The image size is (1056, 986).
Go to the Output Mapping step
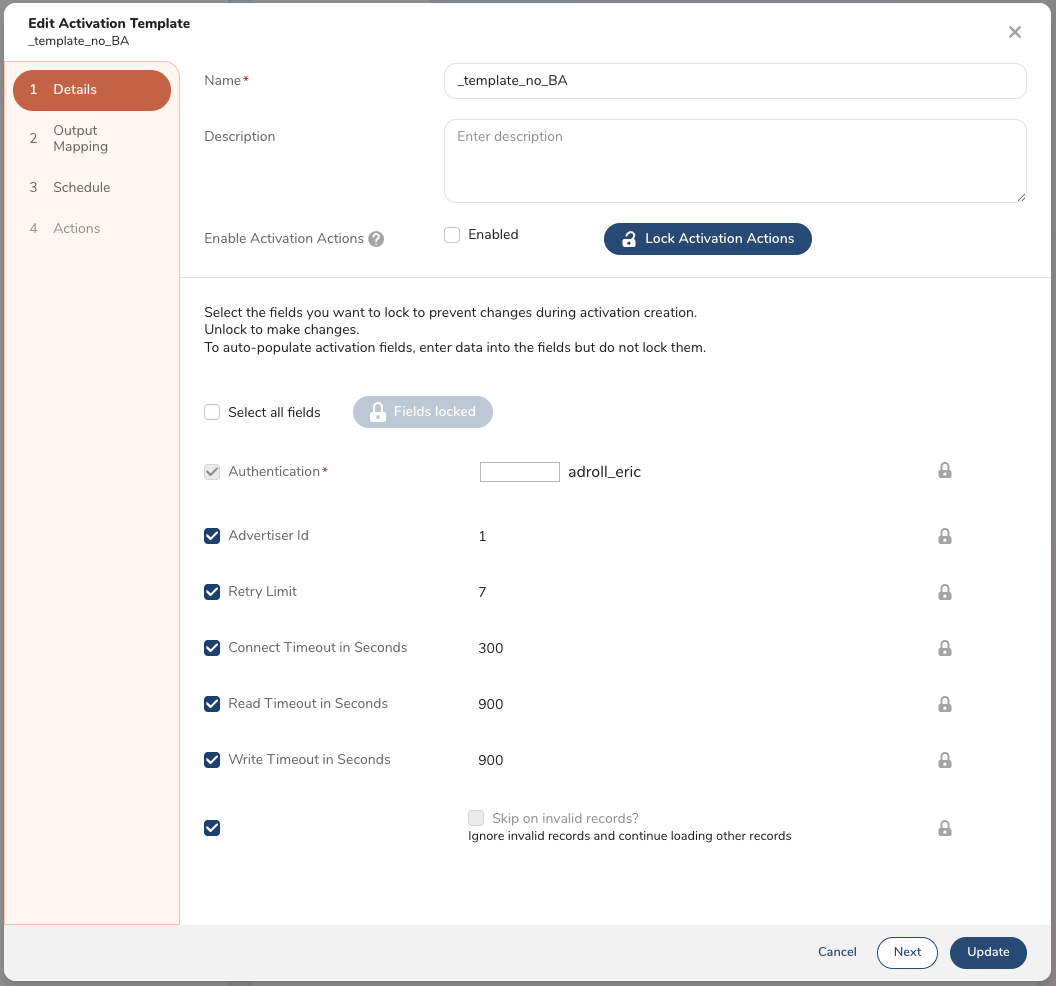coord(80,139)
